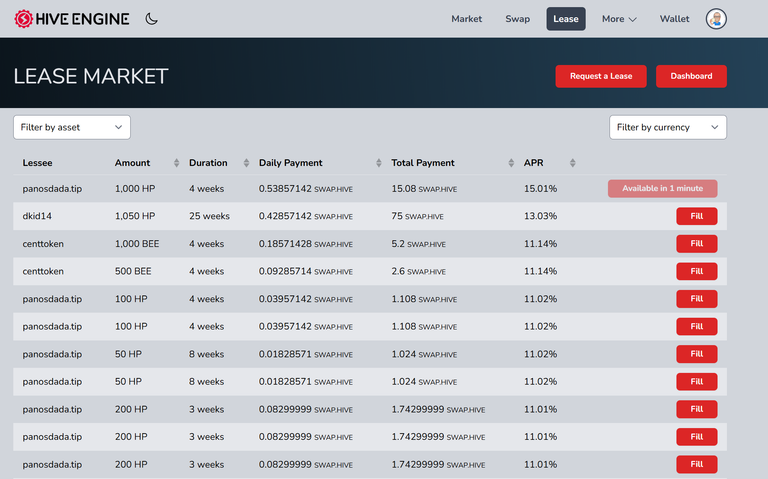Sort by APR column arrows
The height and width of the screenshot is (479, 768).
click(572, 163)
